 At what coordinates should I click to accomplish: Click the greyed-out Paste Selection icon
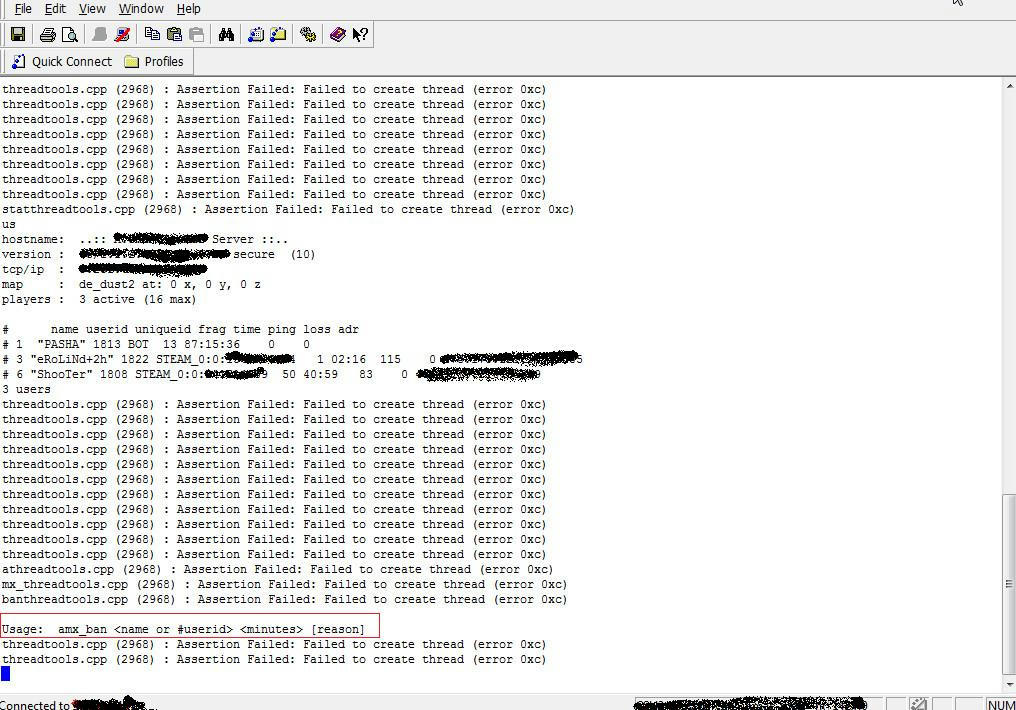click(197, 34)
